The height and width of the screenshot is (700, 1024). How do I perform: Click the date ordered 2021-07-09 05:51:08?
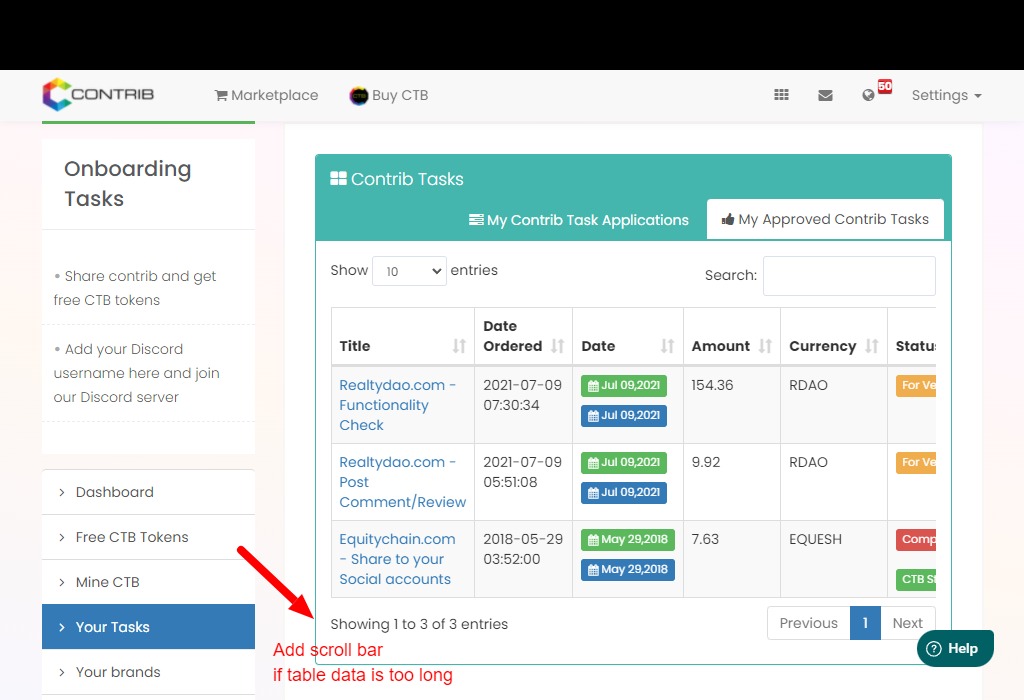point(522,472)
